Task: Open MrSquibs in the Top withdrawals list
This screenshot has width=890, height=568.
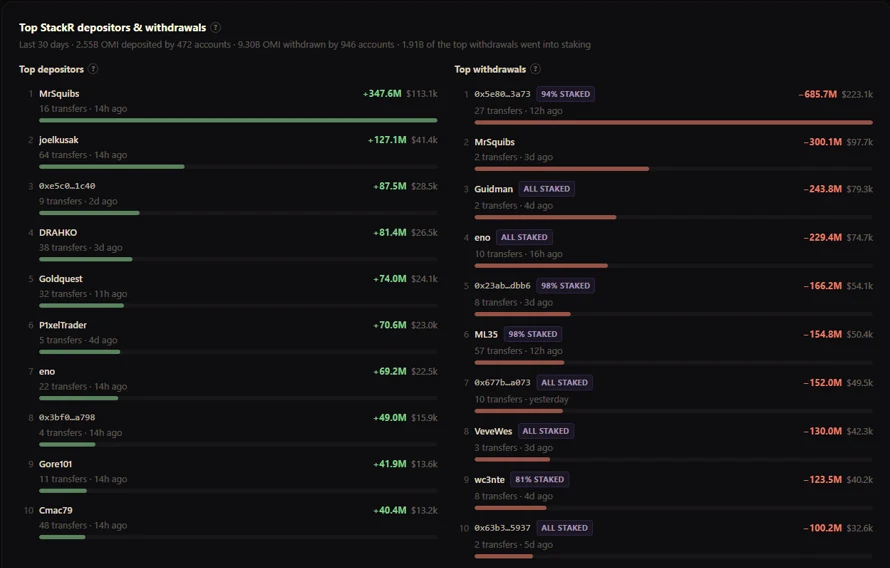Action: pos(494,142)
